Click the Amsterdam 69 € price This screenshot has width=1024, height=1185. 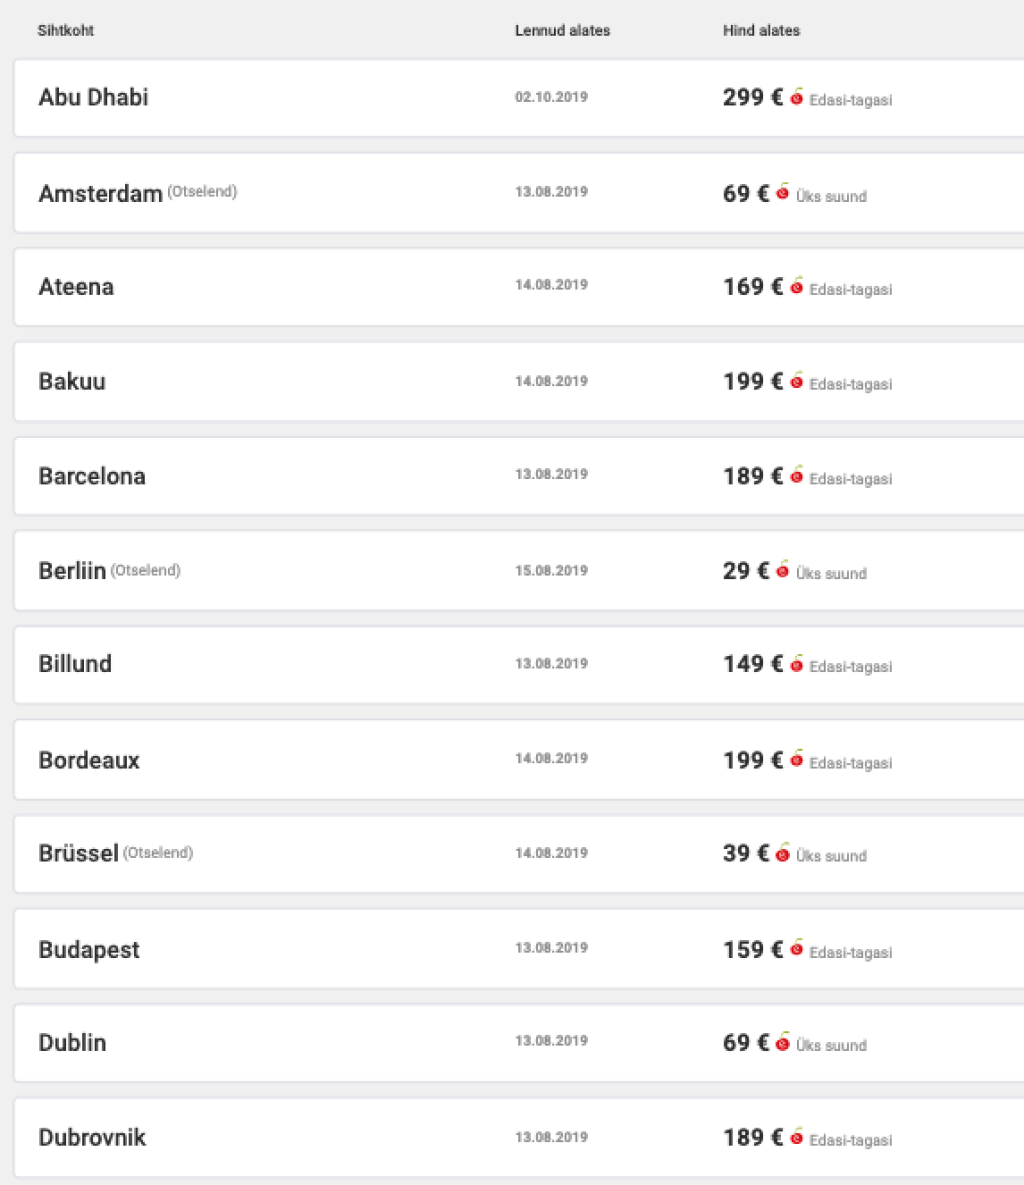point(745,193)
